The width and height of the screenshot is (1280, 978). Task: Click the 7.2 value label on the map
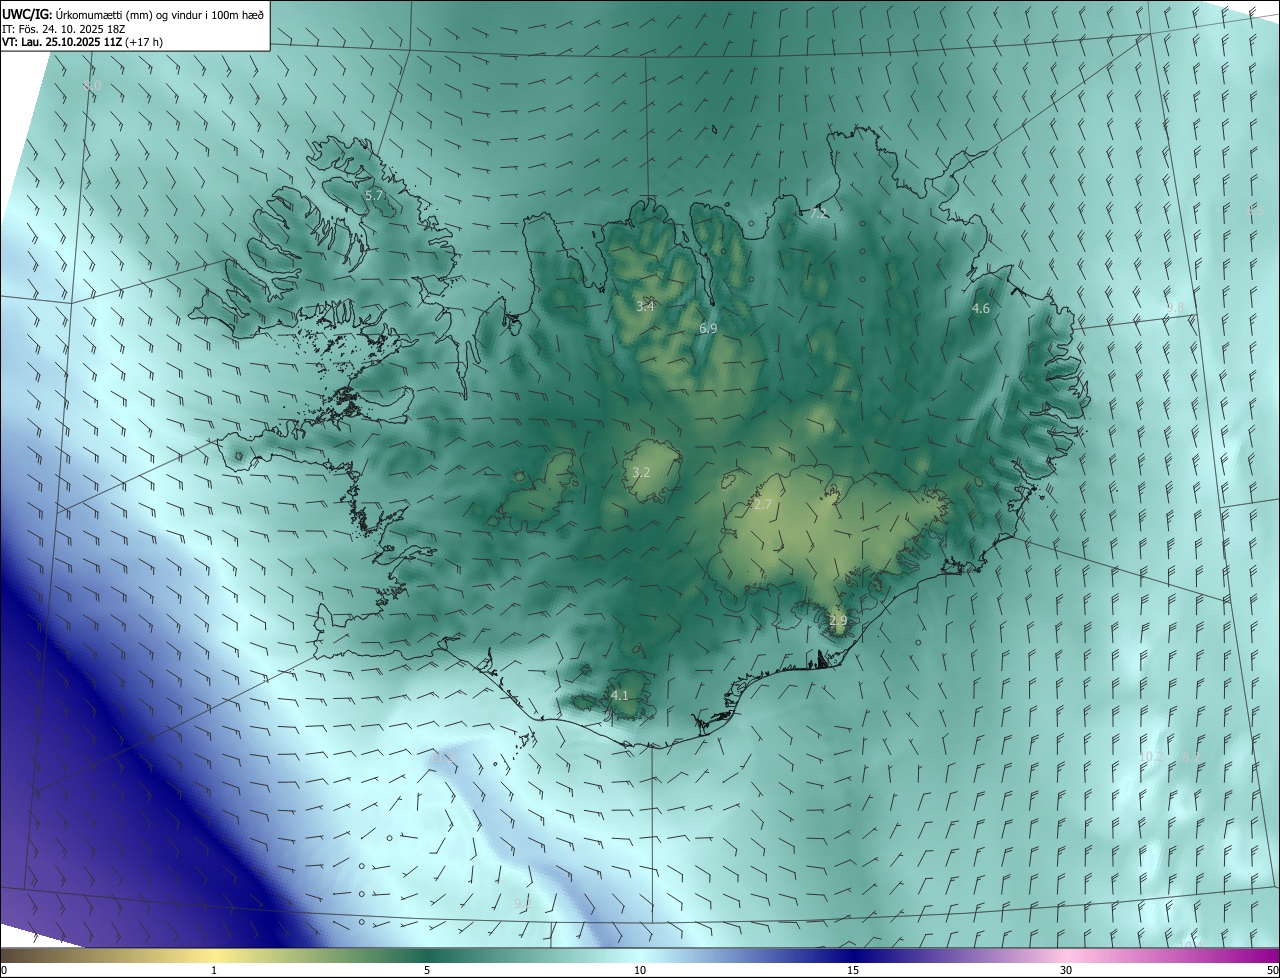coord(819,214)
